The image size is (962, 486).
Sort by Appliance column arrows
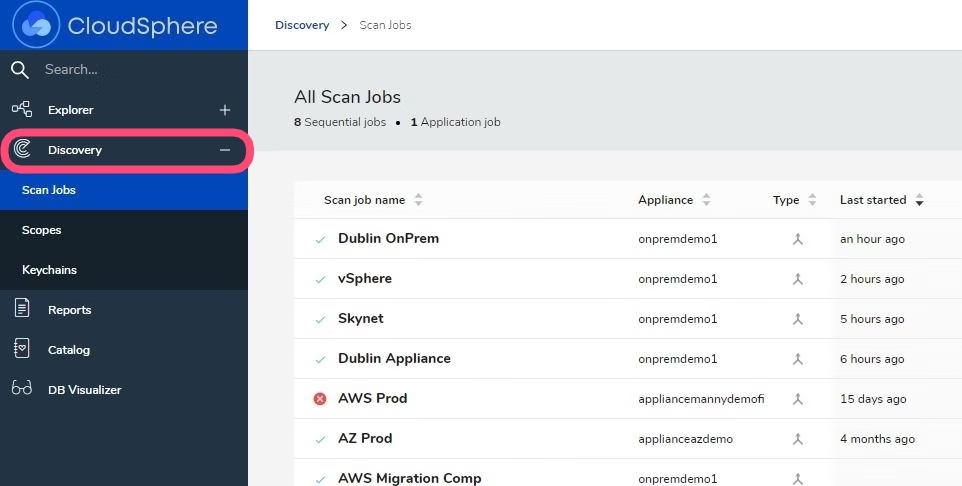tap(706, 199)
